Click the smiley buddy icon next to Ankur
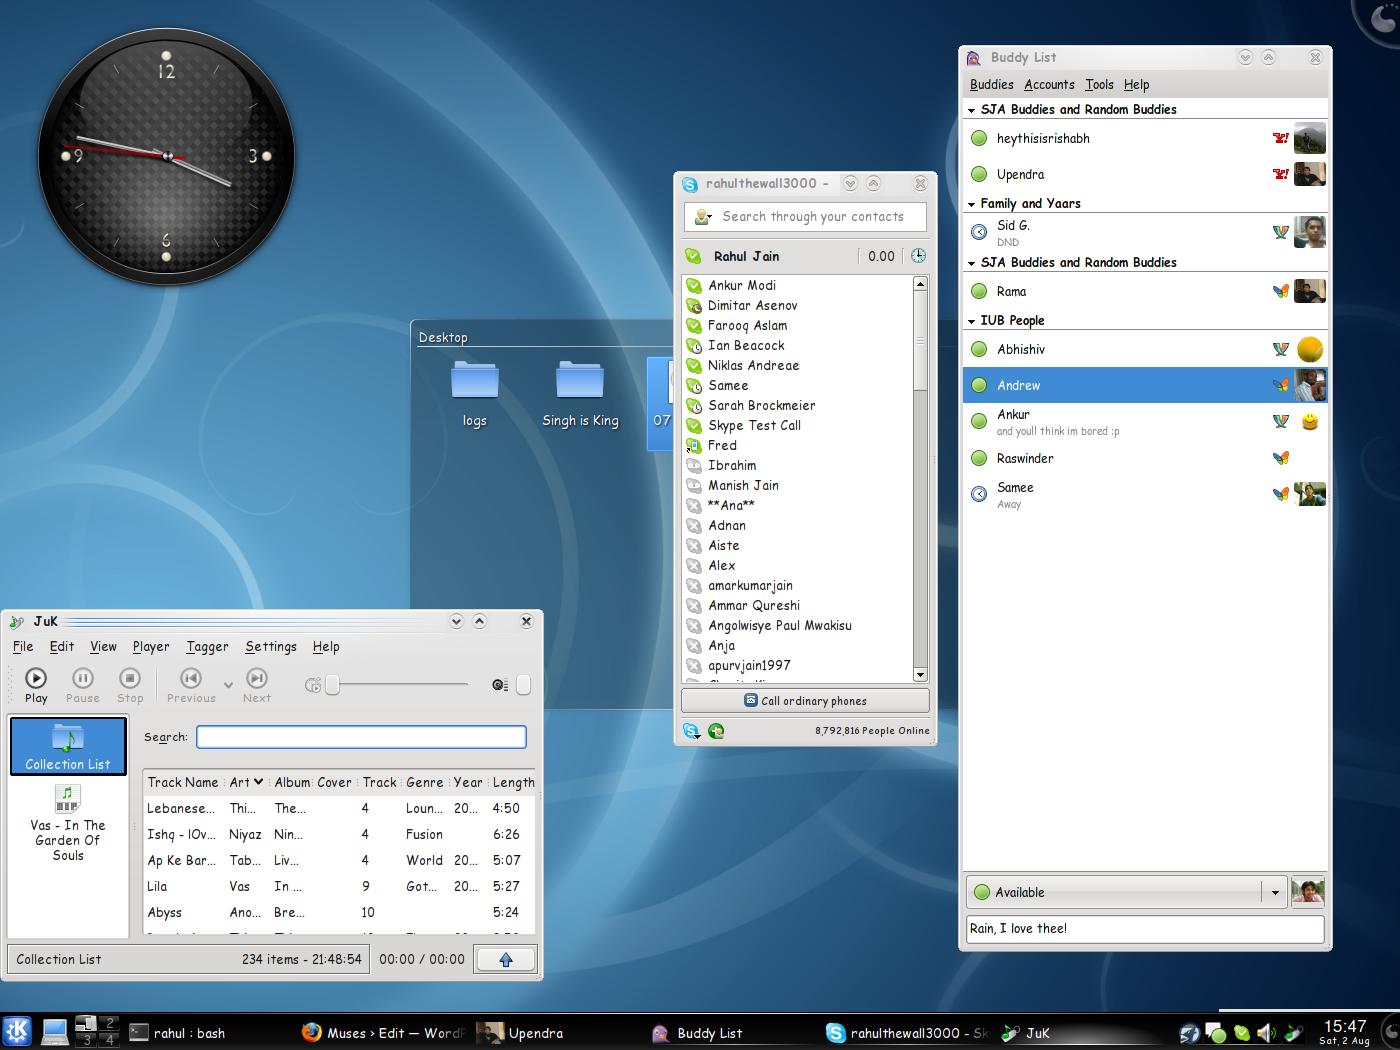Screen dimensions: 1400x1050 coord(1310,422)
